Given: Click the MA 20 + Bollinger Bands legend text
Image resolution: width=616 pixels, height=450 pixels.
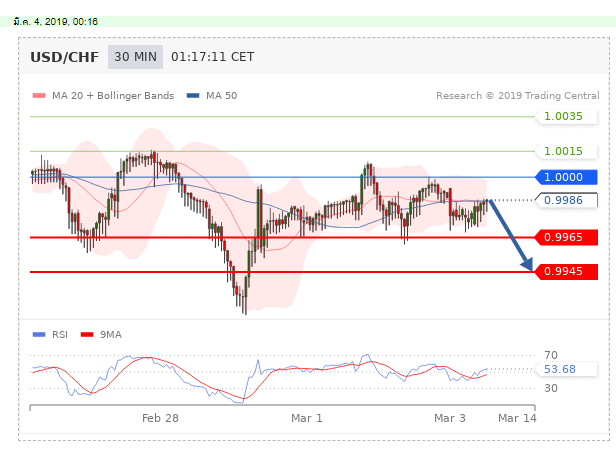Looking at the screenshot, I should coord(113,96).
